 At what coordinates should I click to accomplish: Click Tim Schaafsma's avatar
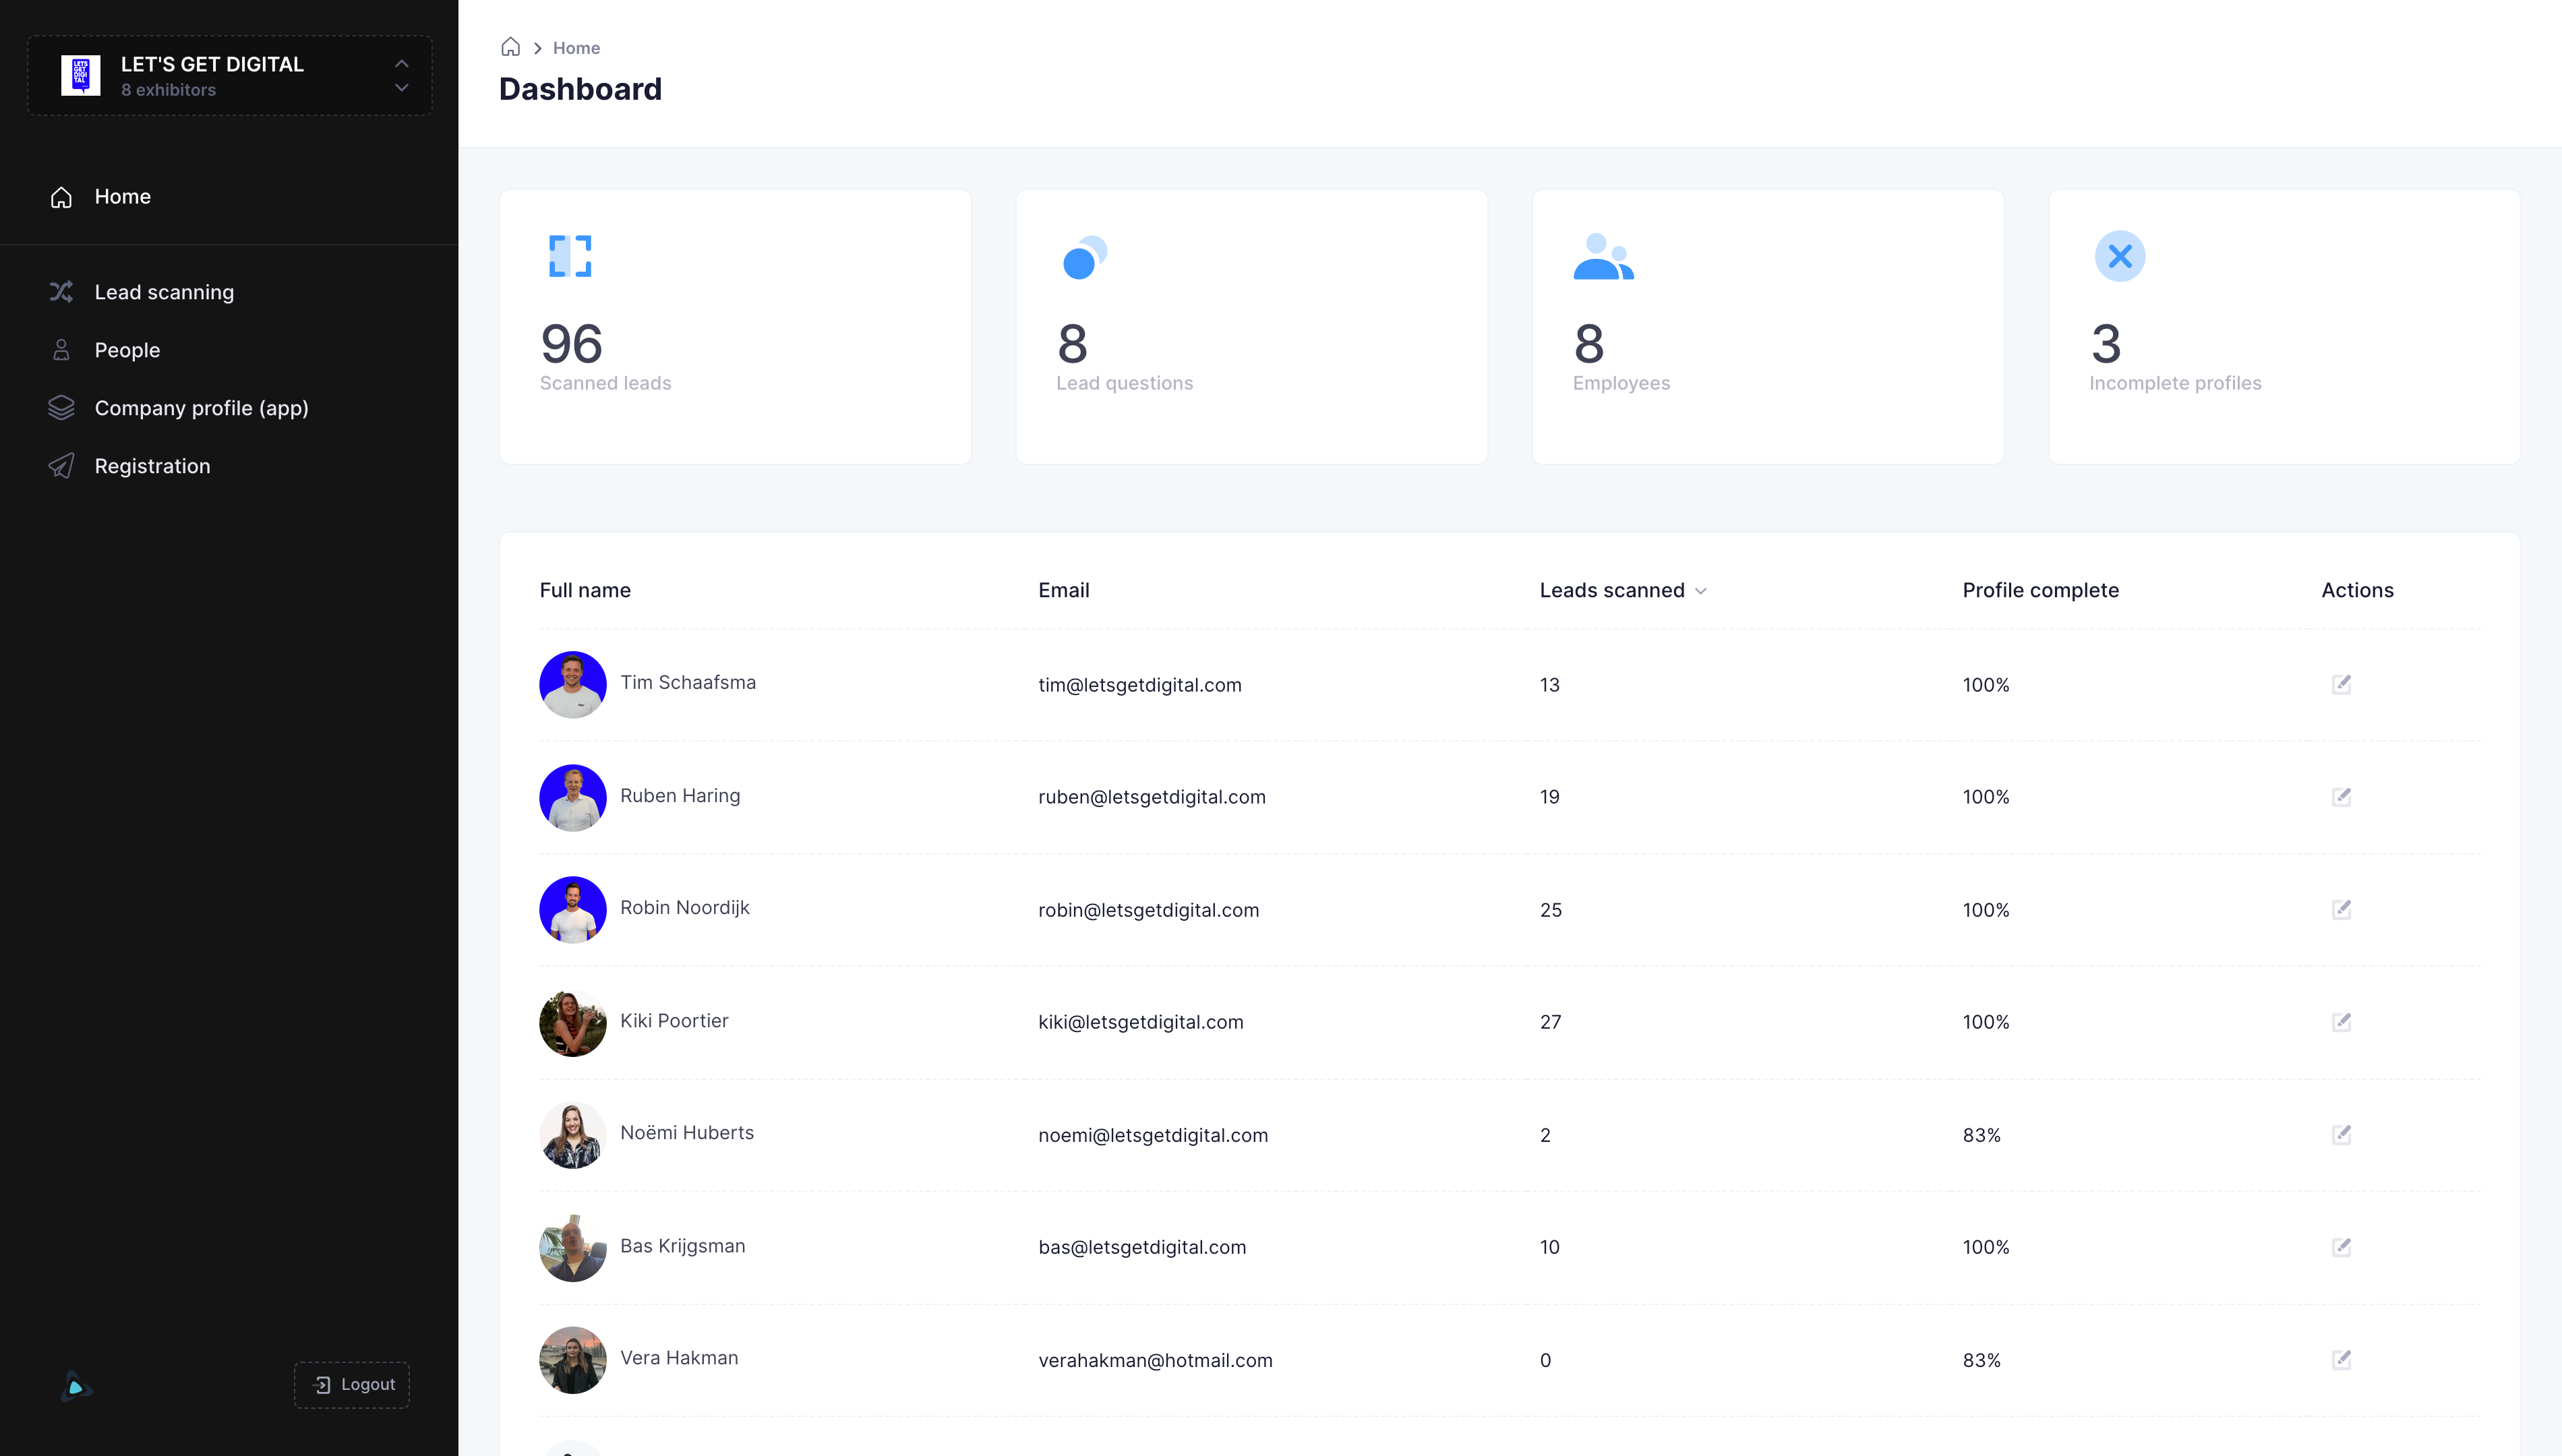(x=573, y=685)
